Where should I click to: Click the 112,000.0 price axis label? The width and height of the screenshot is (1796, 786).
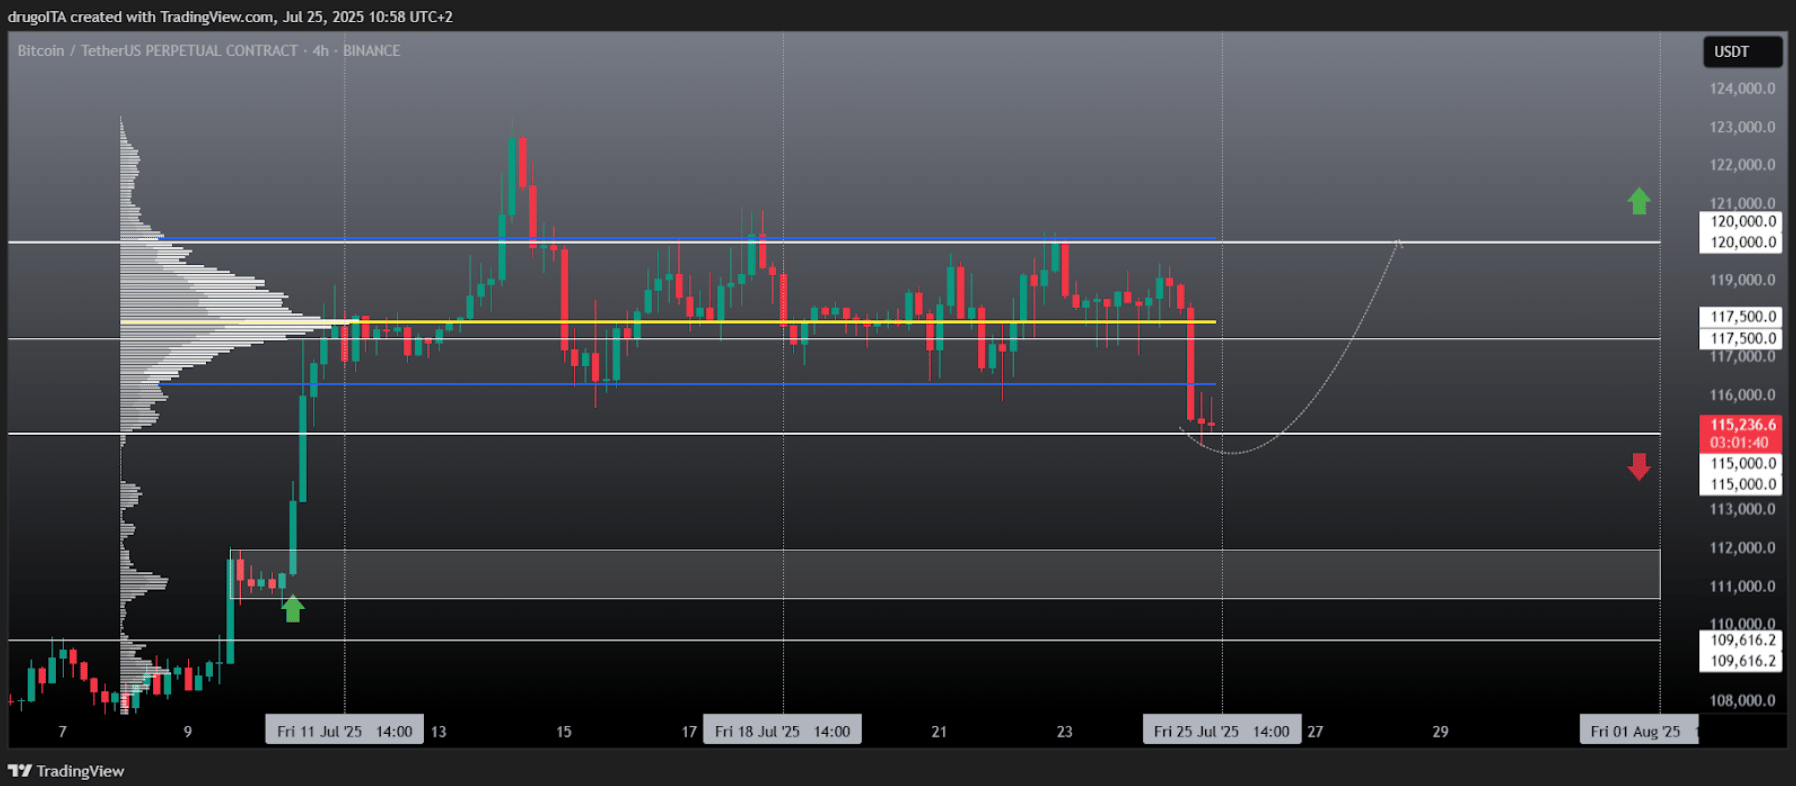pyautogui.click(x=1742, y=548)
